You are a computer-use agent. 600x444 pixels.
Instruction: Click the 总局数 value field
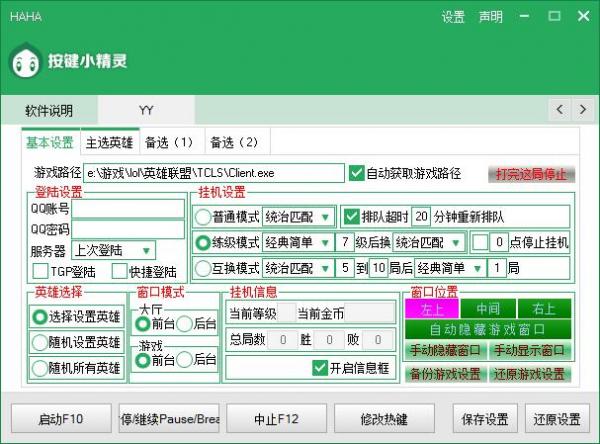pyautogui.click(x=283, y=340)
